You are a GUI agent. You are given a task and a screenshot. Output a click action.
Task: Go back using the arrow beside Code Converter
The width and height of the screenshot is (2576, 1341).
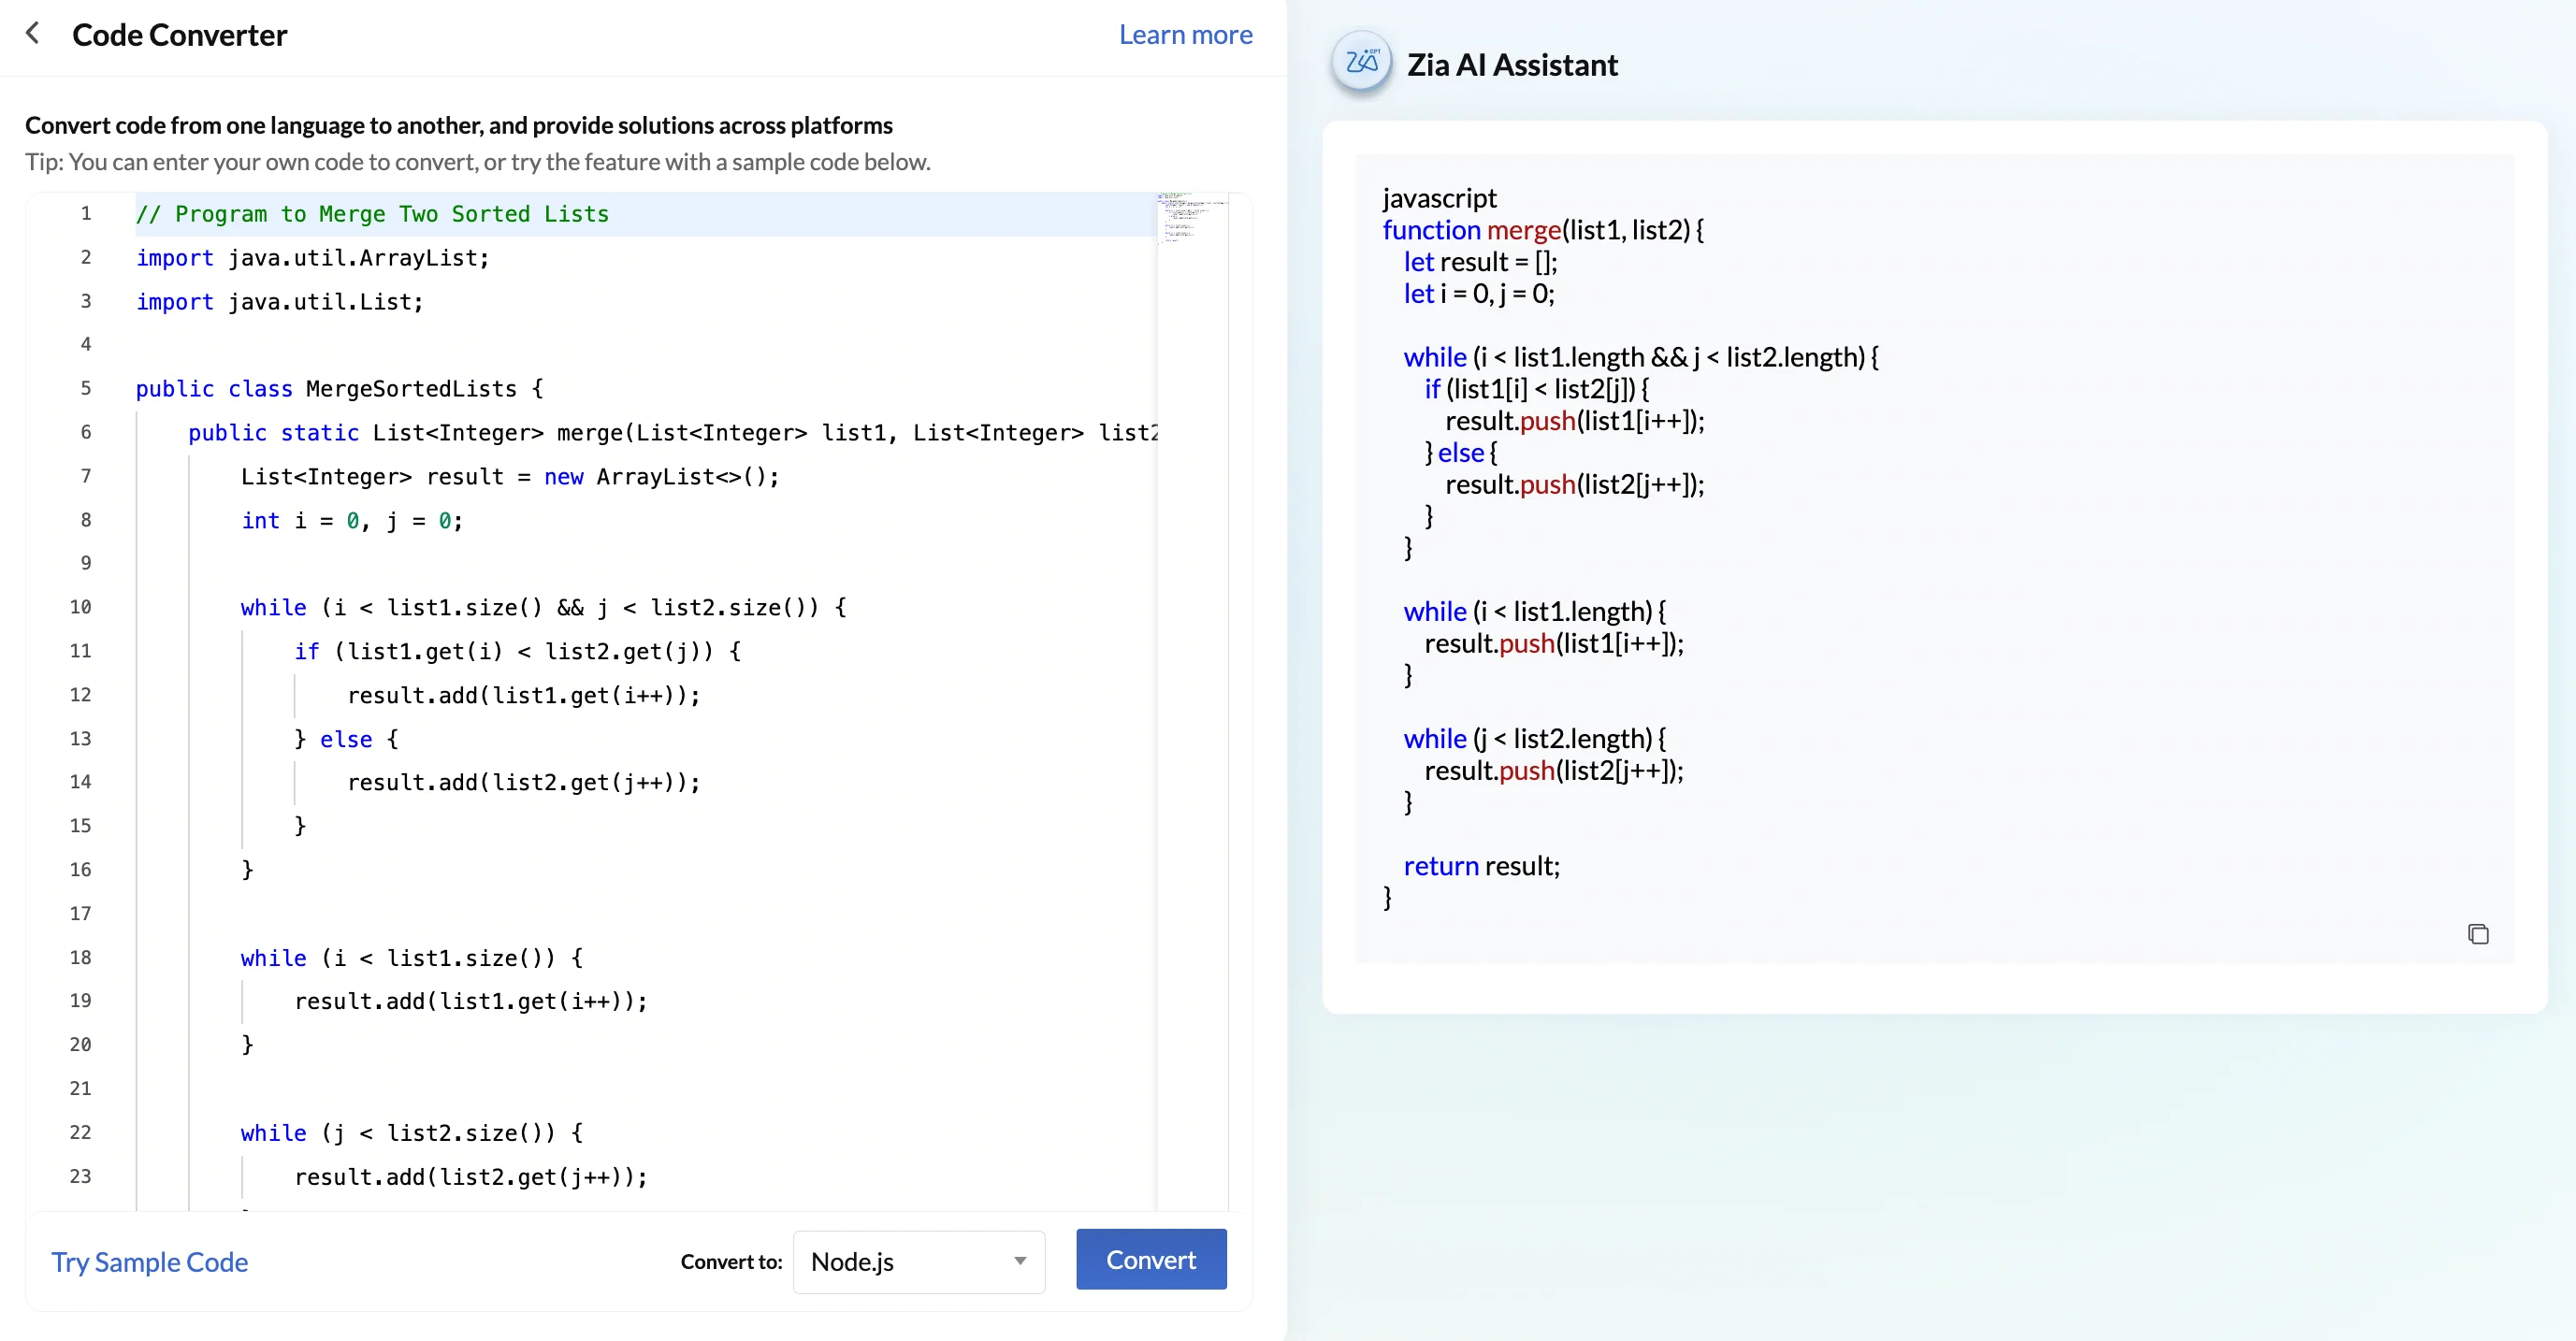tap(33, 33)
